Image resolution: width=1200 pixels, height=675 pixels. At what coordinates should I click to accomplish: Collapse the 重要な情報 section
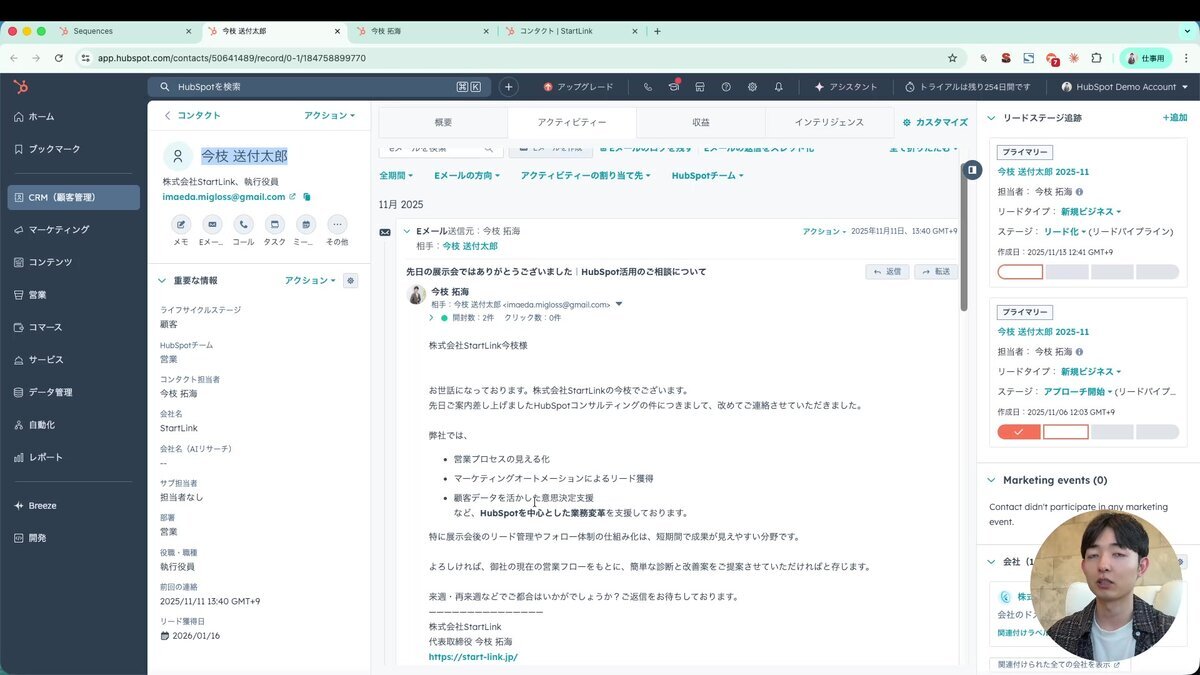click(x=161, y=280)
